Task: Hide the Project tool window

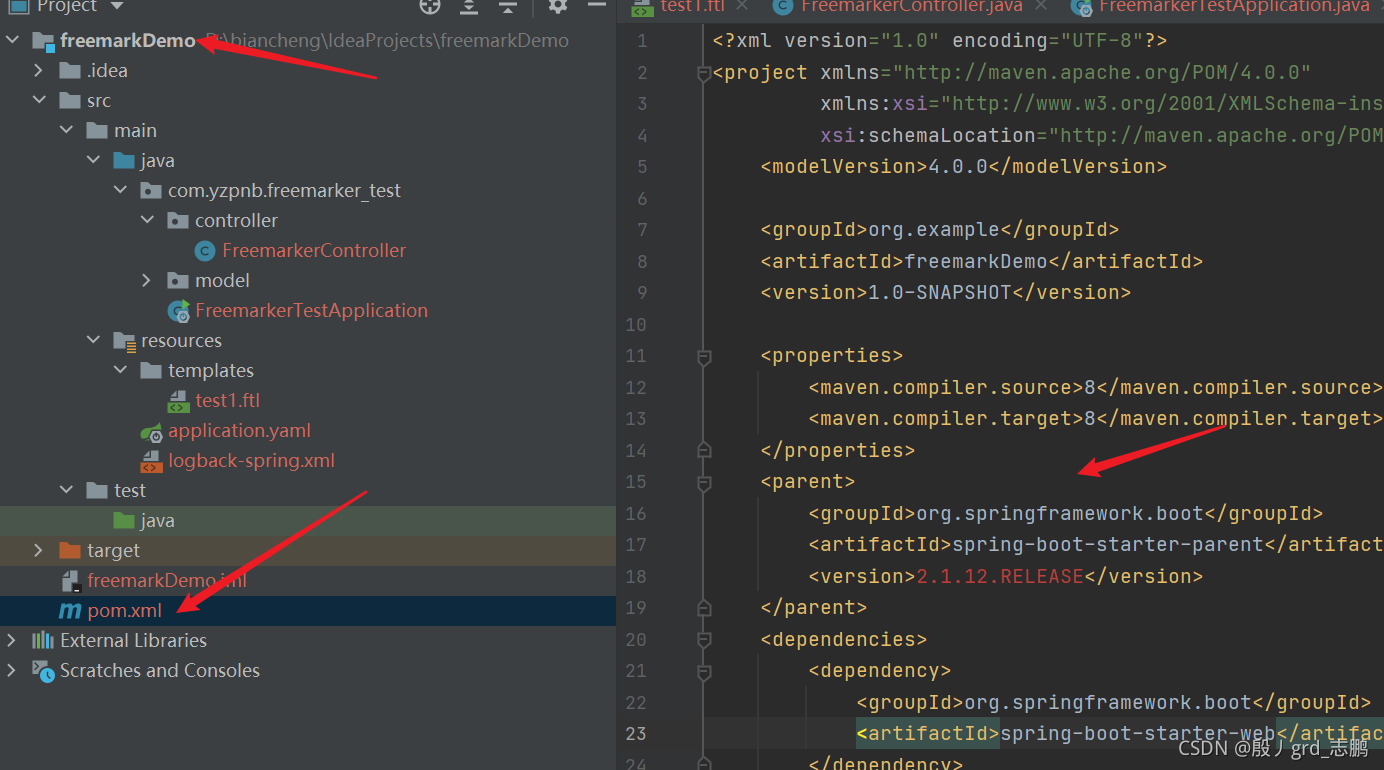Action: [597, 6]
